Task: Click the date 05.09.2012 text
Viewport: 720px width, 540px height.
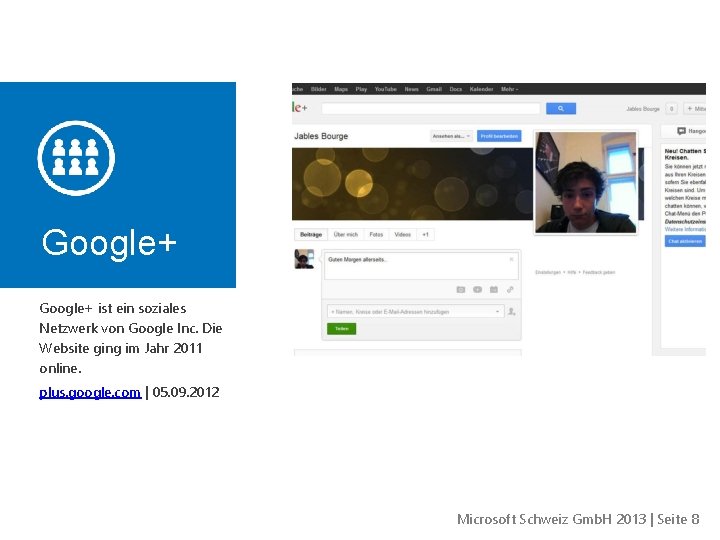Action: tap(186, 392)
